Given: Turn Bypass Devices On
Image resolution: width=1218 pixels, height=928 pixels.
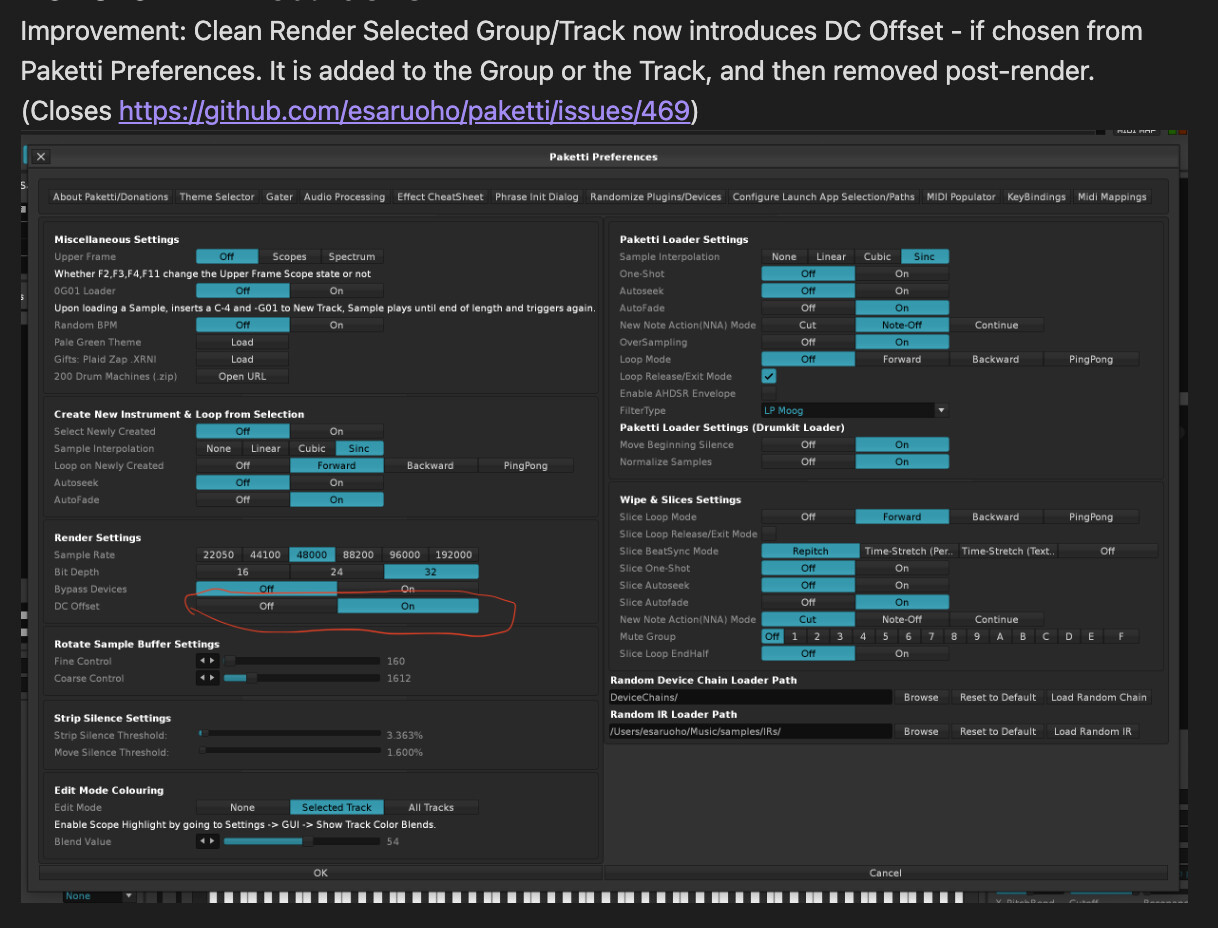Looking at the screenshot, I should pyautogui.click(x=408, y=589).
